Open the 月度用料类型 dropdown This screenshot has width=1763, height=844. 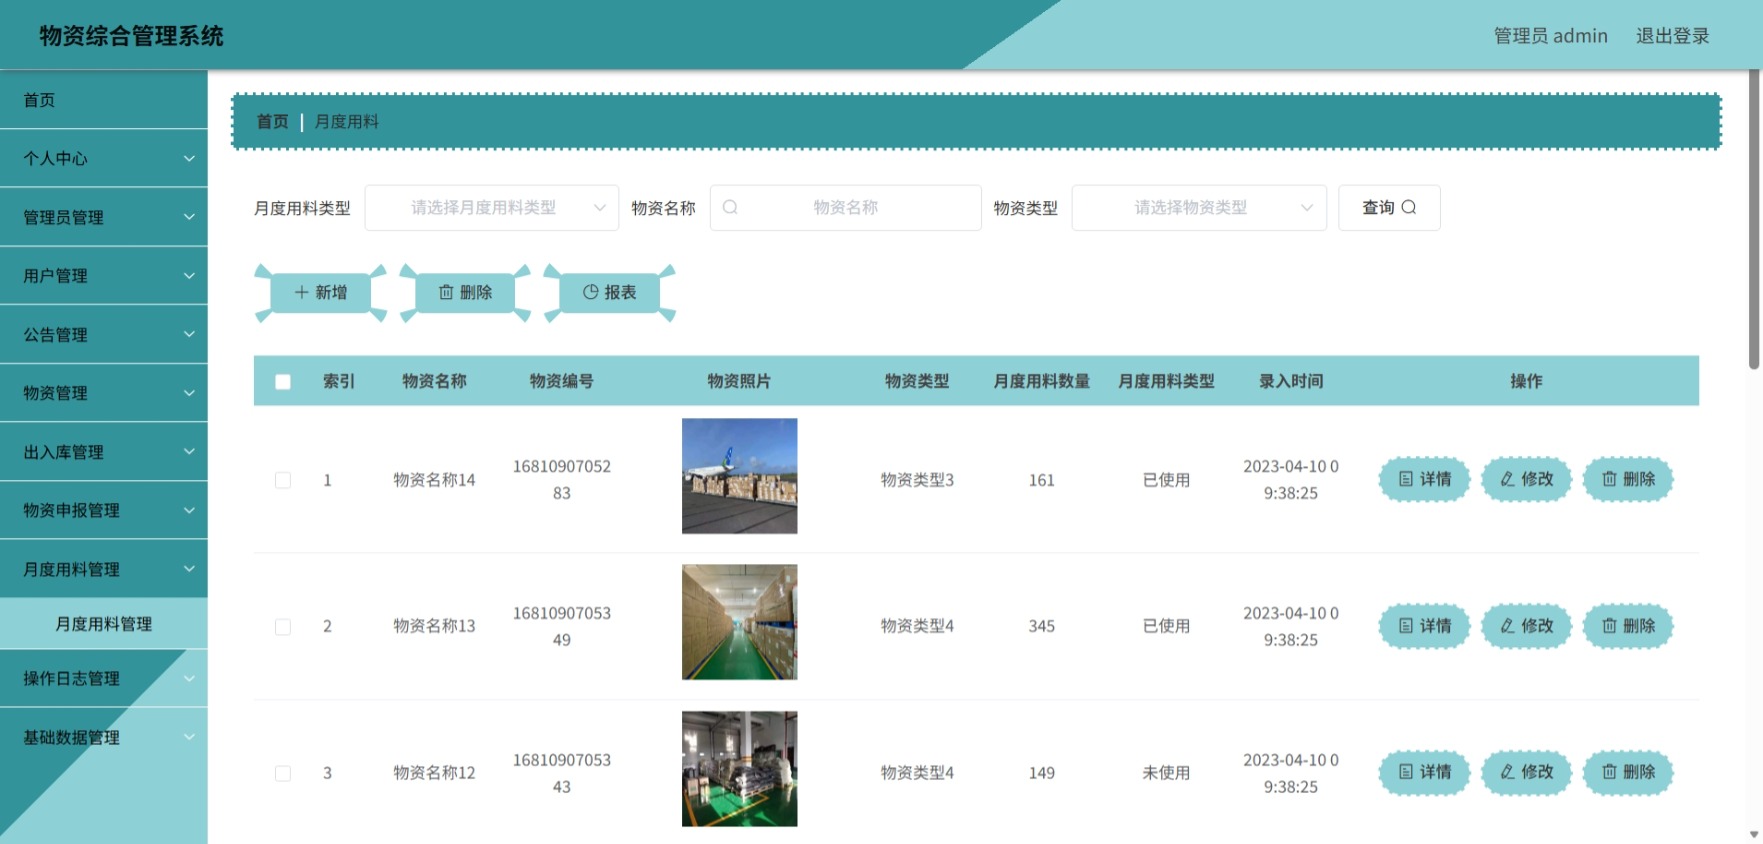(x=491, y=207)
